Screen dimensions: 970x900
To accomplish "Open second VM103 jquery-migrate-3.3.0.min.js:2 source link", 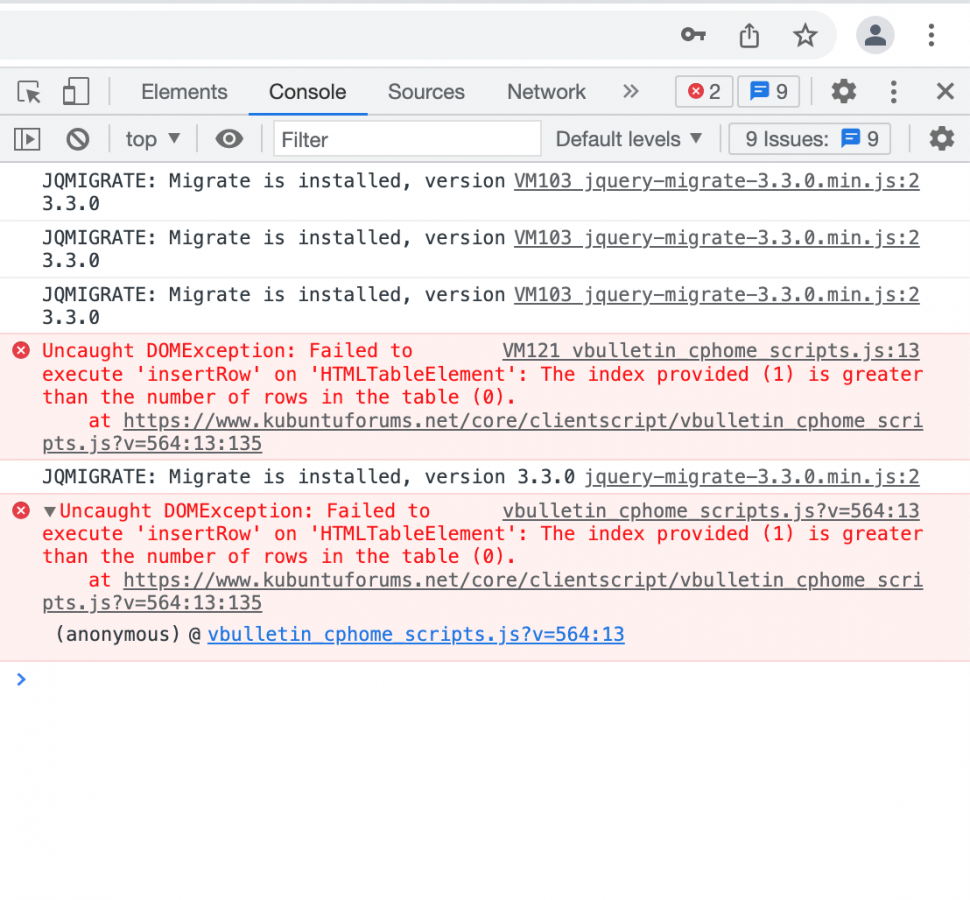I will [x=716, y=238].
